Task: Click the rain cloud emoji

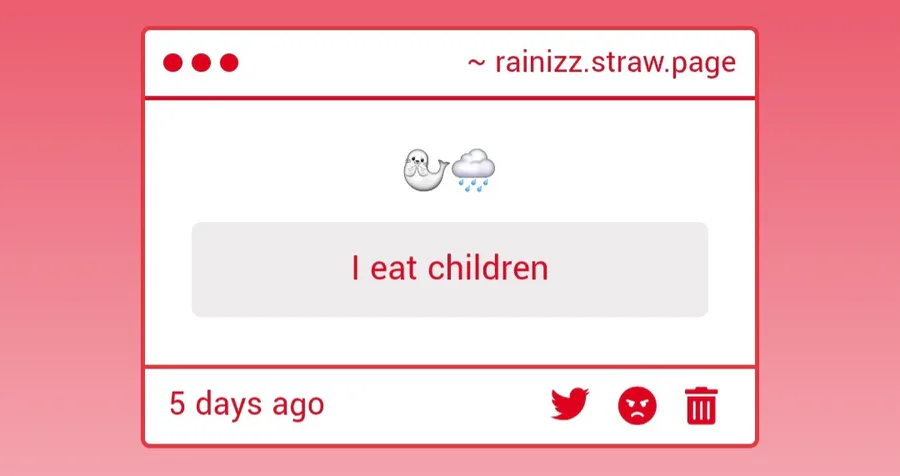Action: (473, 169)
